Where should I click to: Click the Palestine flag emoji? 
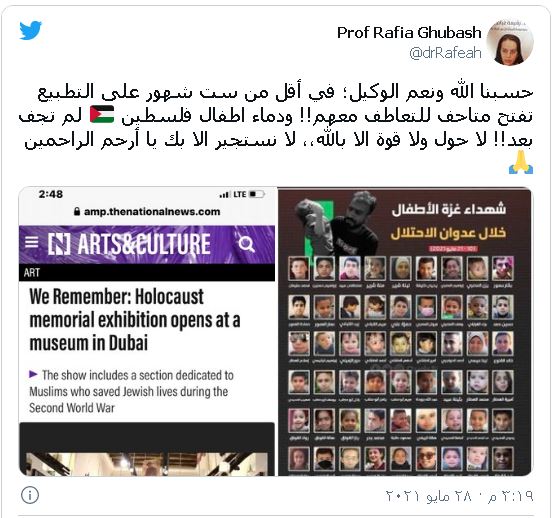pyautogui.click(x=102, y=115)
